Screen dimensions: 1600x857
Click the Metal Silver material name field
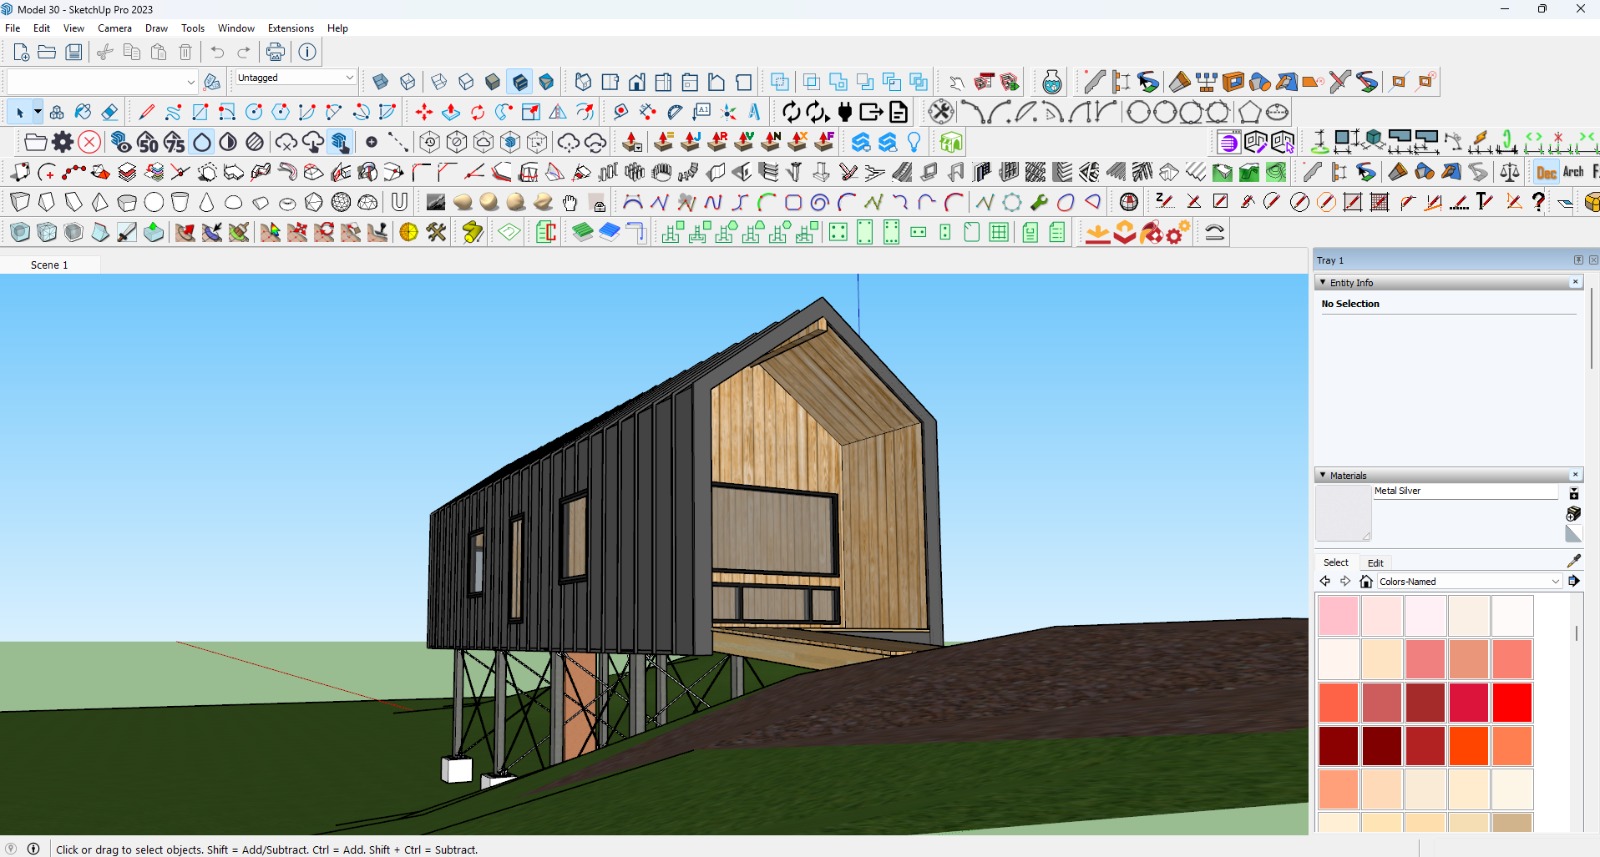[x=1465, y=491]
